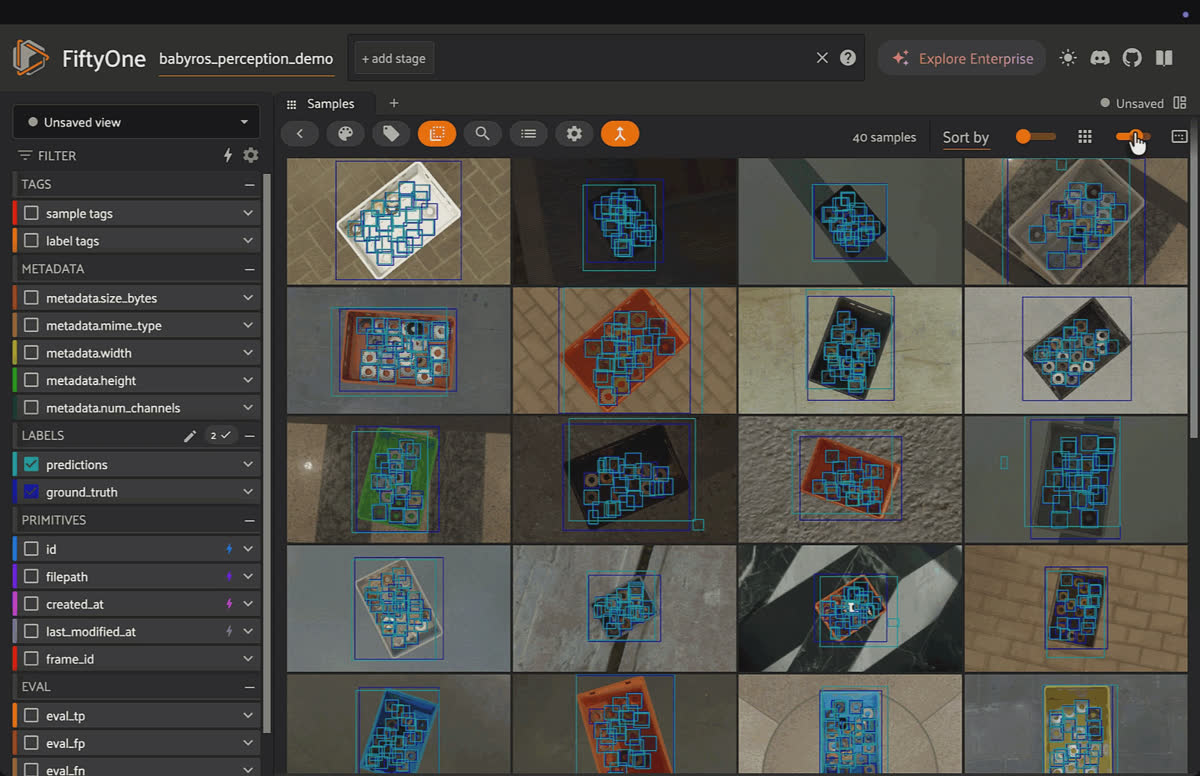1200x776 pixels.
Task: Check the eval_tp checkbox
Action: pos(31,716)
